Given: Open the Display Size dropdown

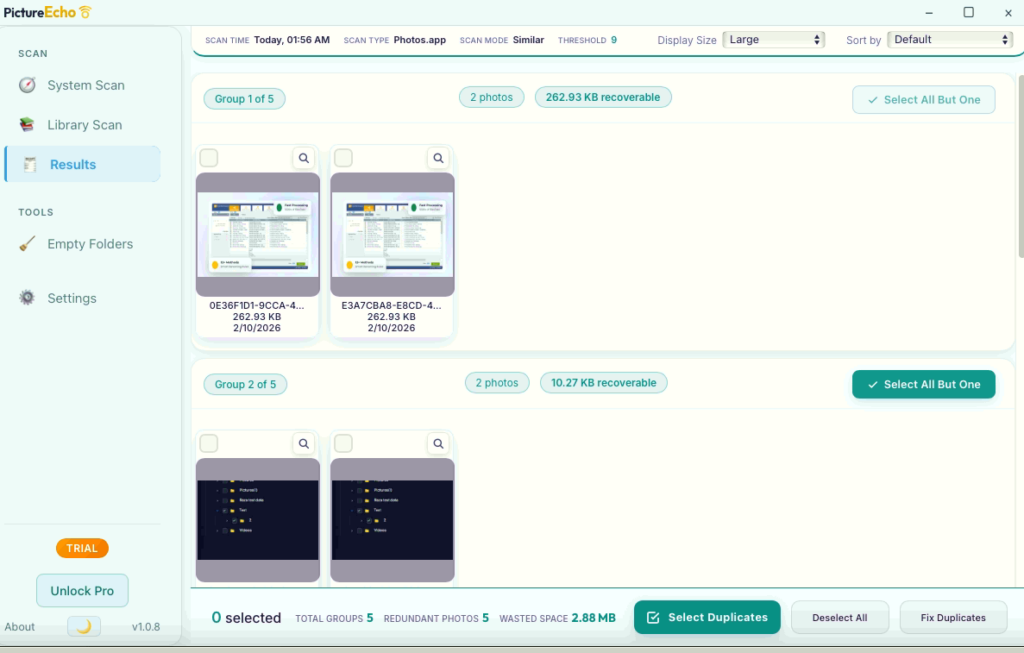Looking at the screenshot, I should click(x=773, y=40).
